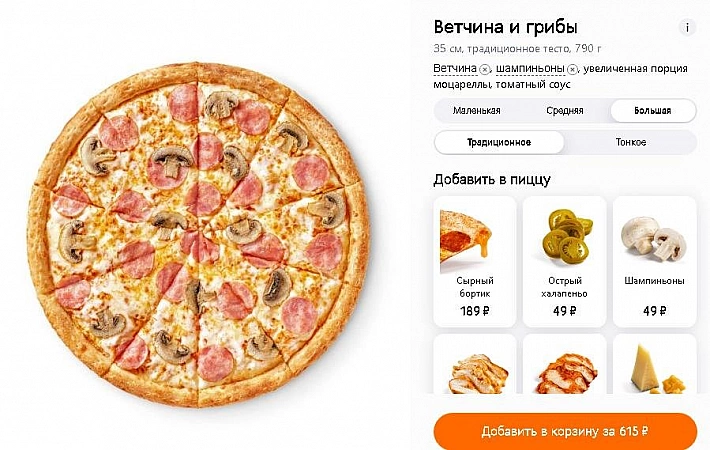
Task: Click the large pizza product image
Action: 199,233
